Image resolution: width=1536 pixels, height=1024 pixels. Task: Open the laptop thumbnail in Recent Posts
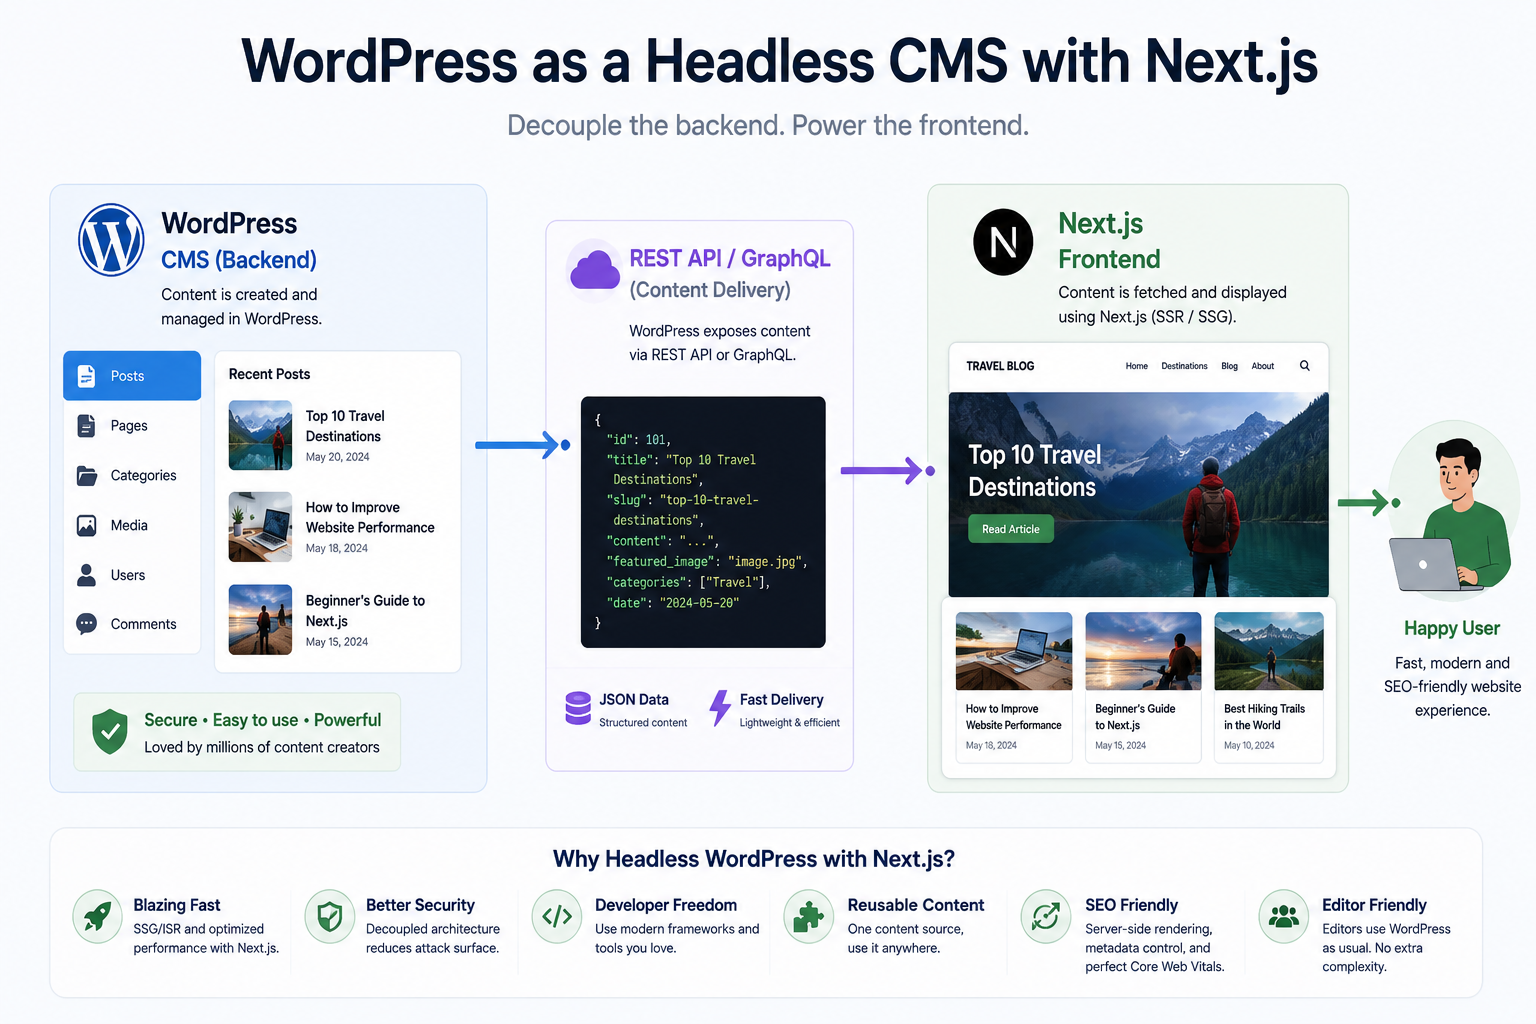click(x=260, y=527)
